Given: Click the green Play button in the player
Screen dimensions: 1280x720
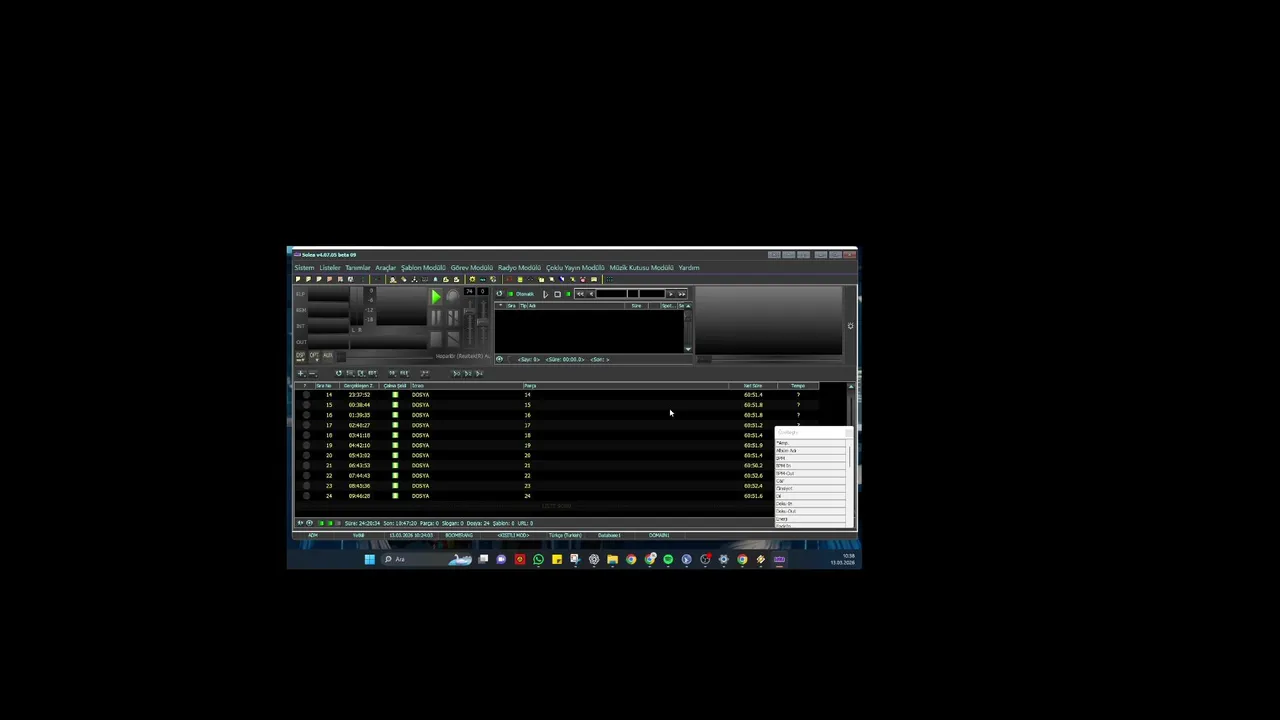Looking at the screenshot, I should point(436,297).
